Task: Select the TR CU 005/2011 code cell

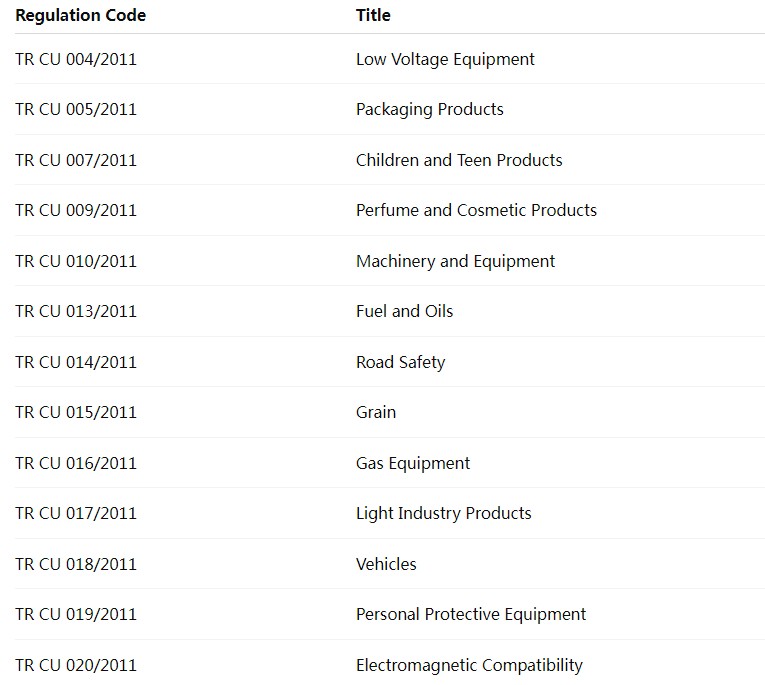Action: (x=76, y=109)
